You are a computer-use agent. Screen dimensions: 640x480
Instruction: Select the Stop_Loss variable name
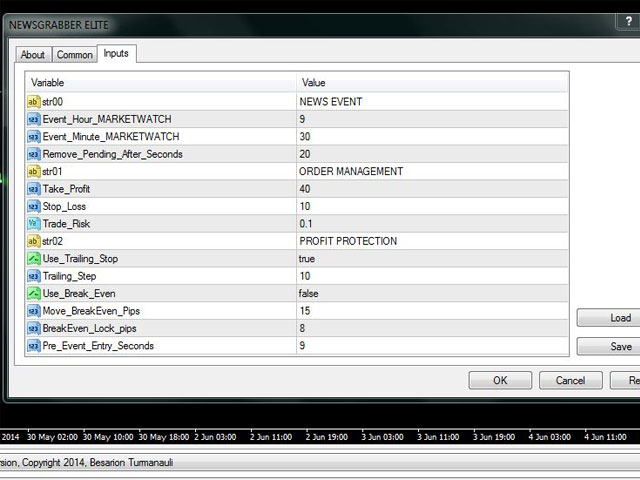pos(64,207)
